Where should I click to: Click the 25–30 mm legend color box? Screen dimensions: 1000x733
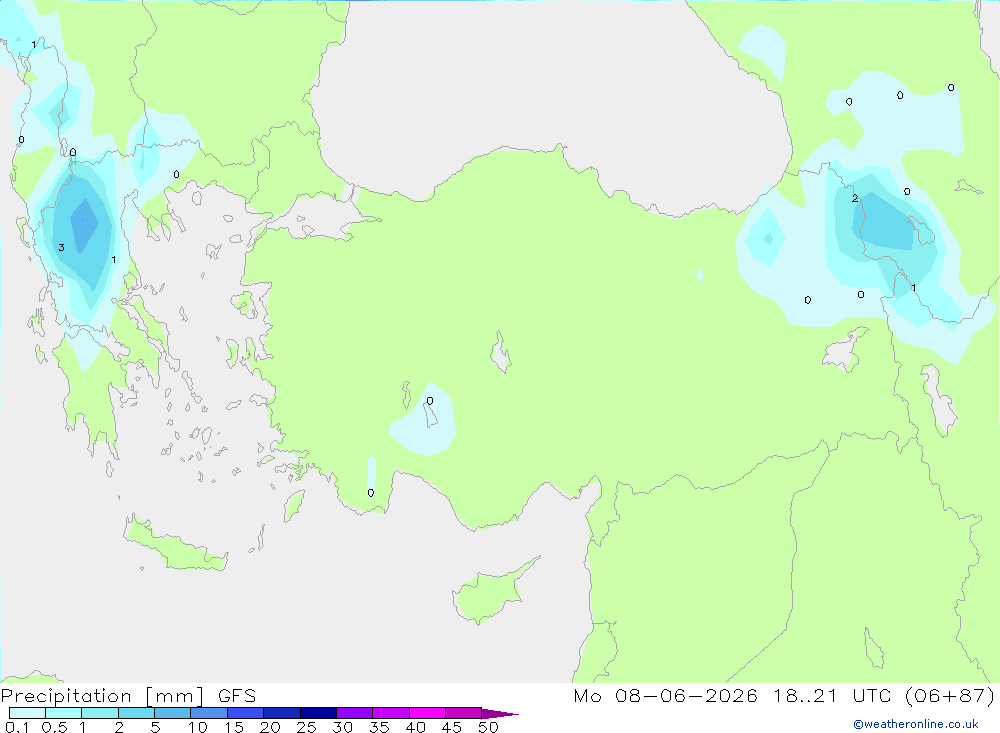click(x=318, y=713)
